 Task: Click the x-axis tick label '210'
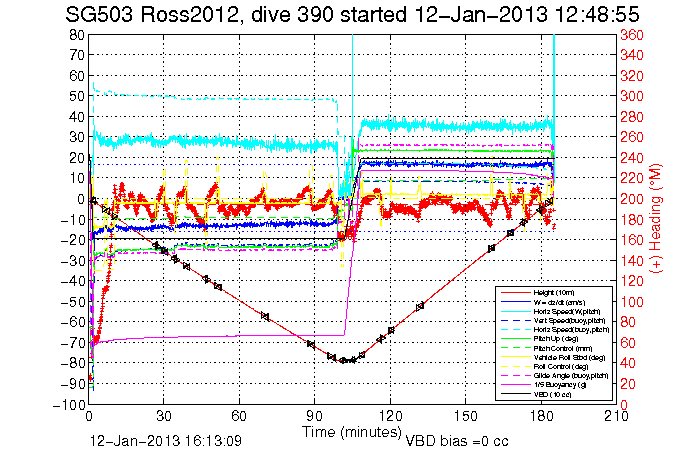(616, 416)
